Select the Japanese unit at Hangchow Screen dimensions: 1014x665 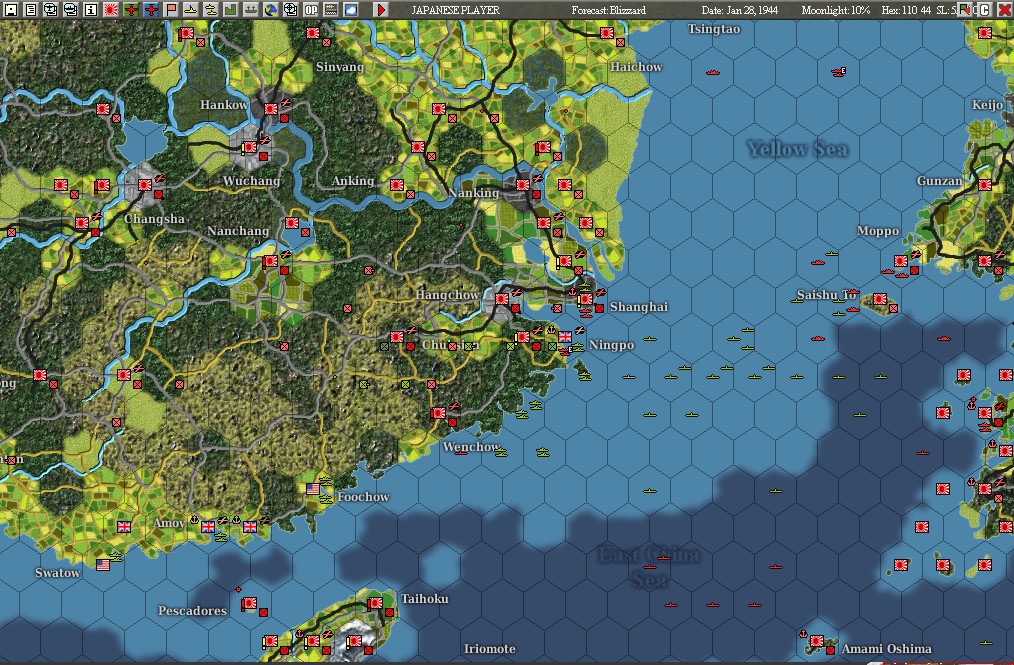click(x=502, y=299)
